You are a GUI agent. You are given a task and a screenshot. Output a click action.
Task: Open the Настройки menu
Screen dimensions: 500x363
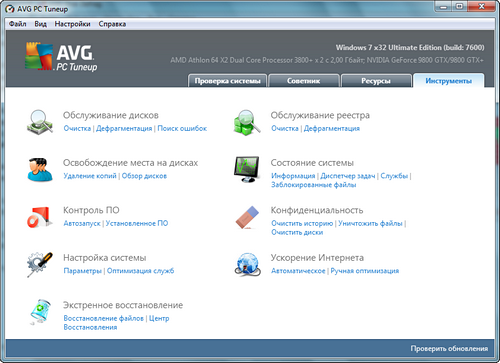point(72,24)
